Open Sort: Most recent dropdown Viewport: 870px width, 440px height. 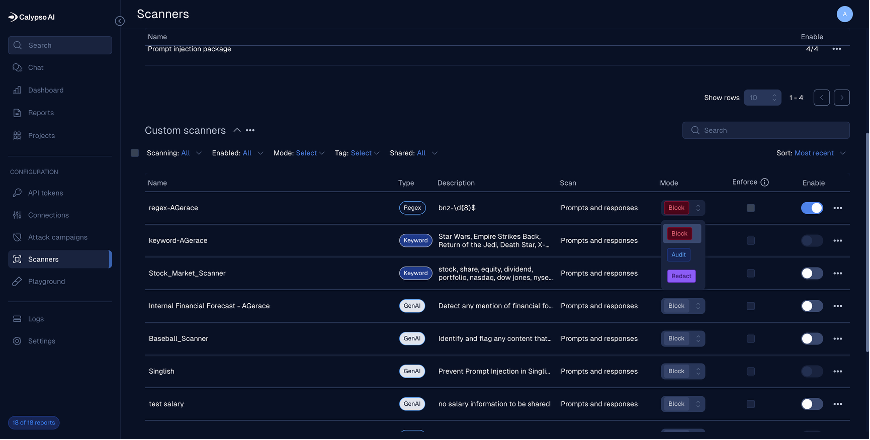coord(811,153)
